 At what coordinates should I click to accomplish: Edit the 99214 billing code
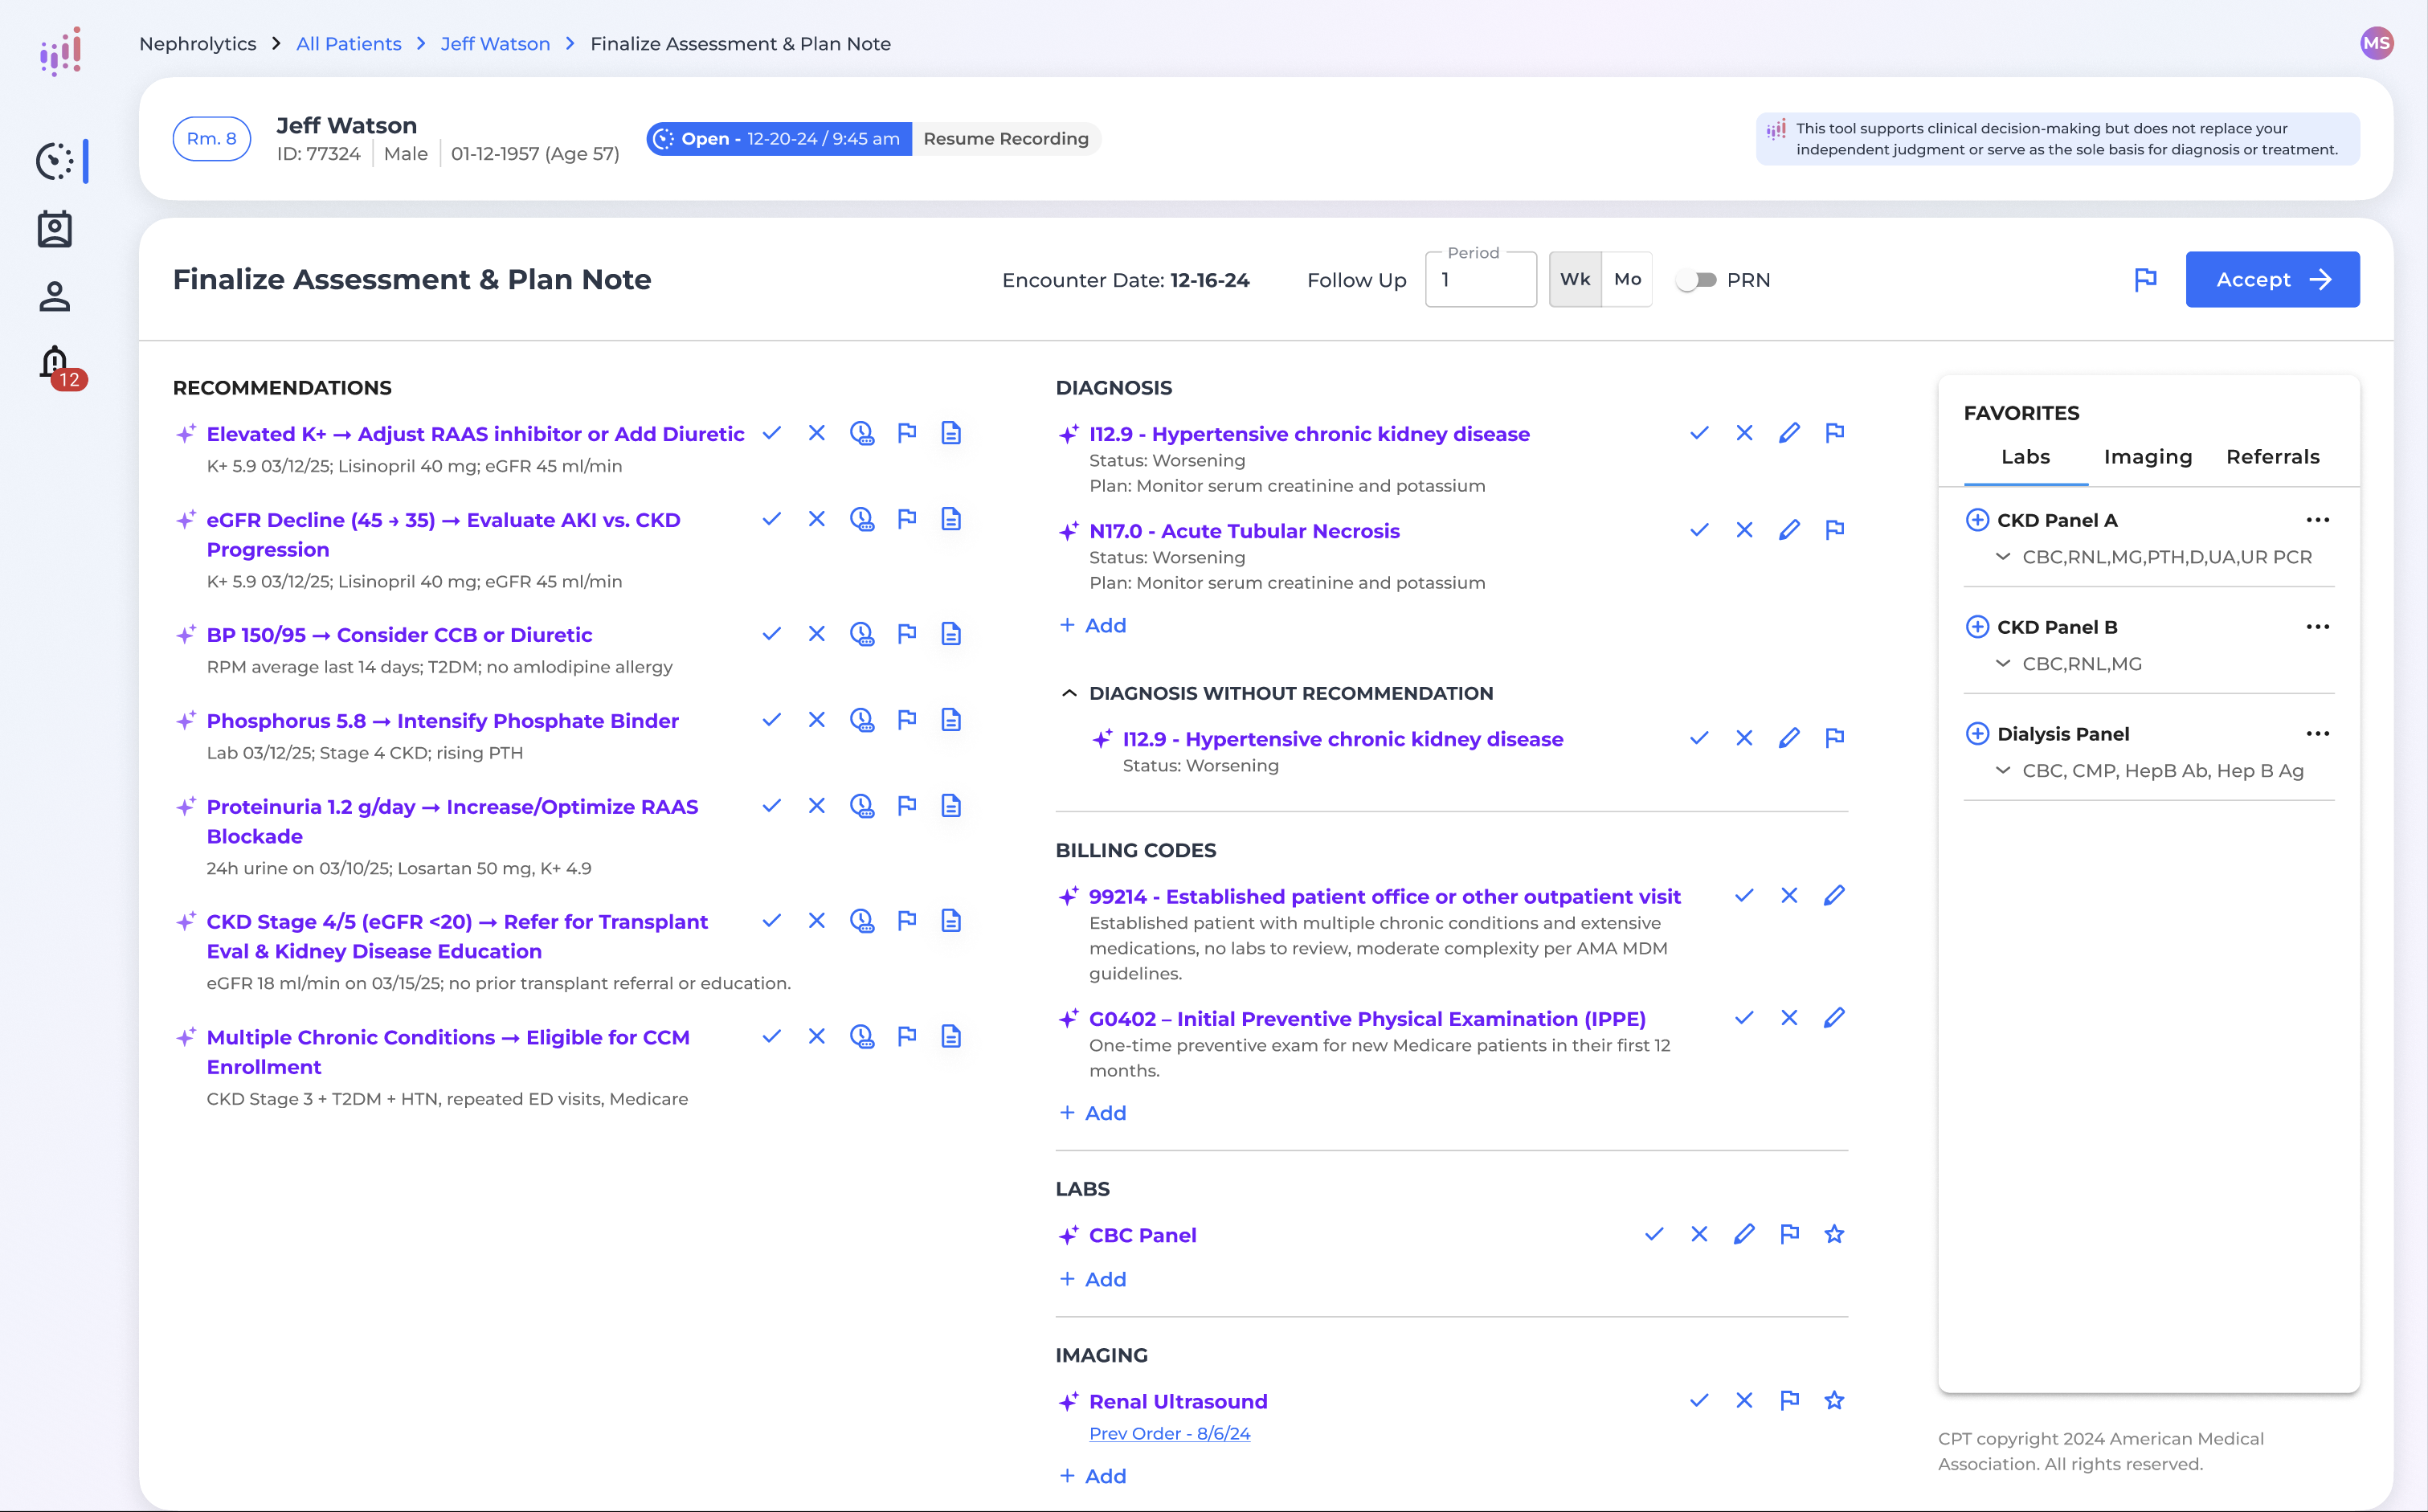[1834, 895]
